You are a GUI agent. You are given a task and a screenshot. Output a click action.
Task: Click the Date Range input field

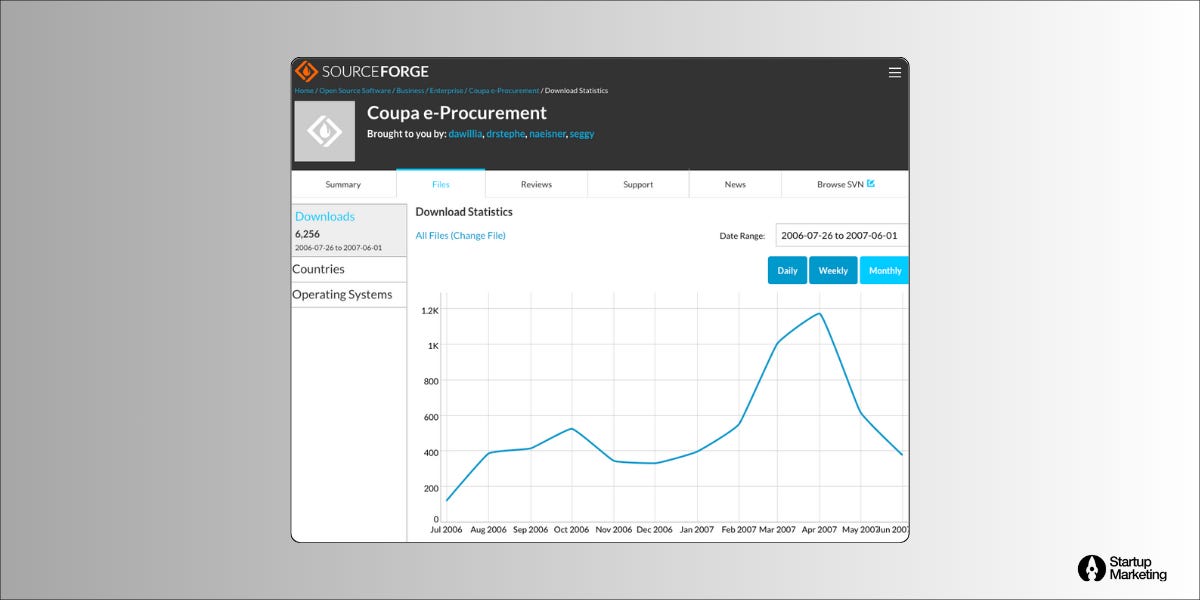[x=841, y=236]
